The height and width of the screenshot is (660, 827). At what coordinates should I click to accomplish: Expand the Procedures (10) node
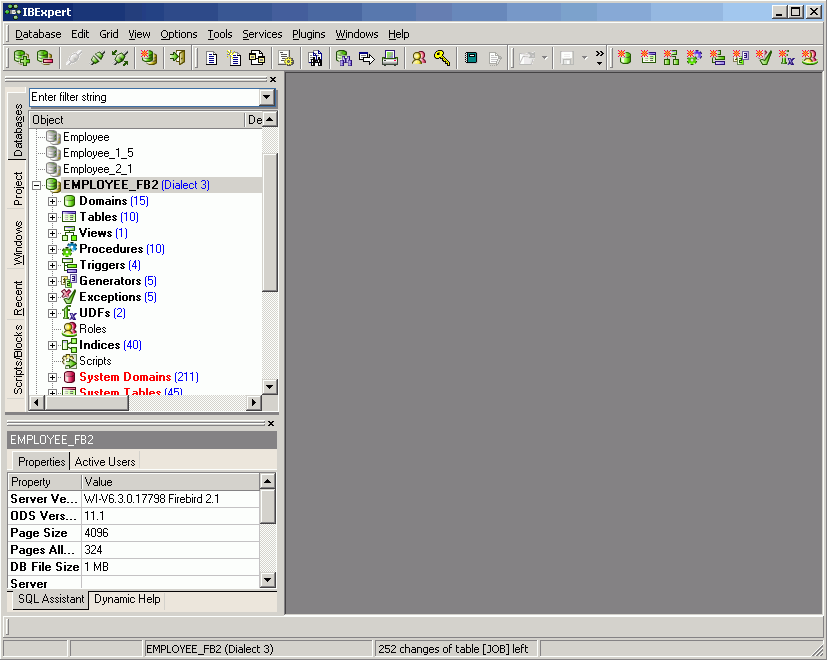point(52,250)
